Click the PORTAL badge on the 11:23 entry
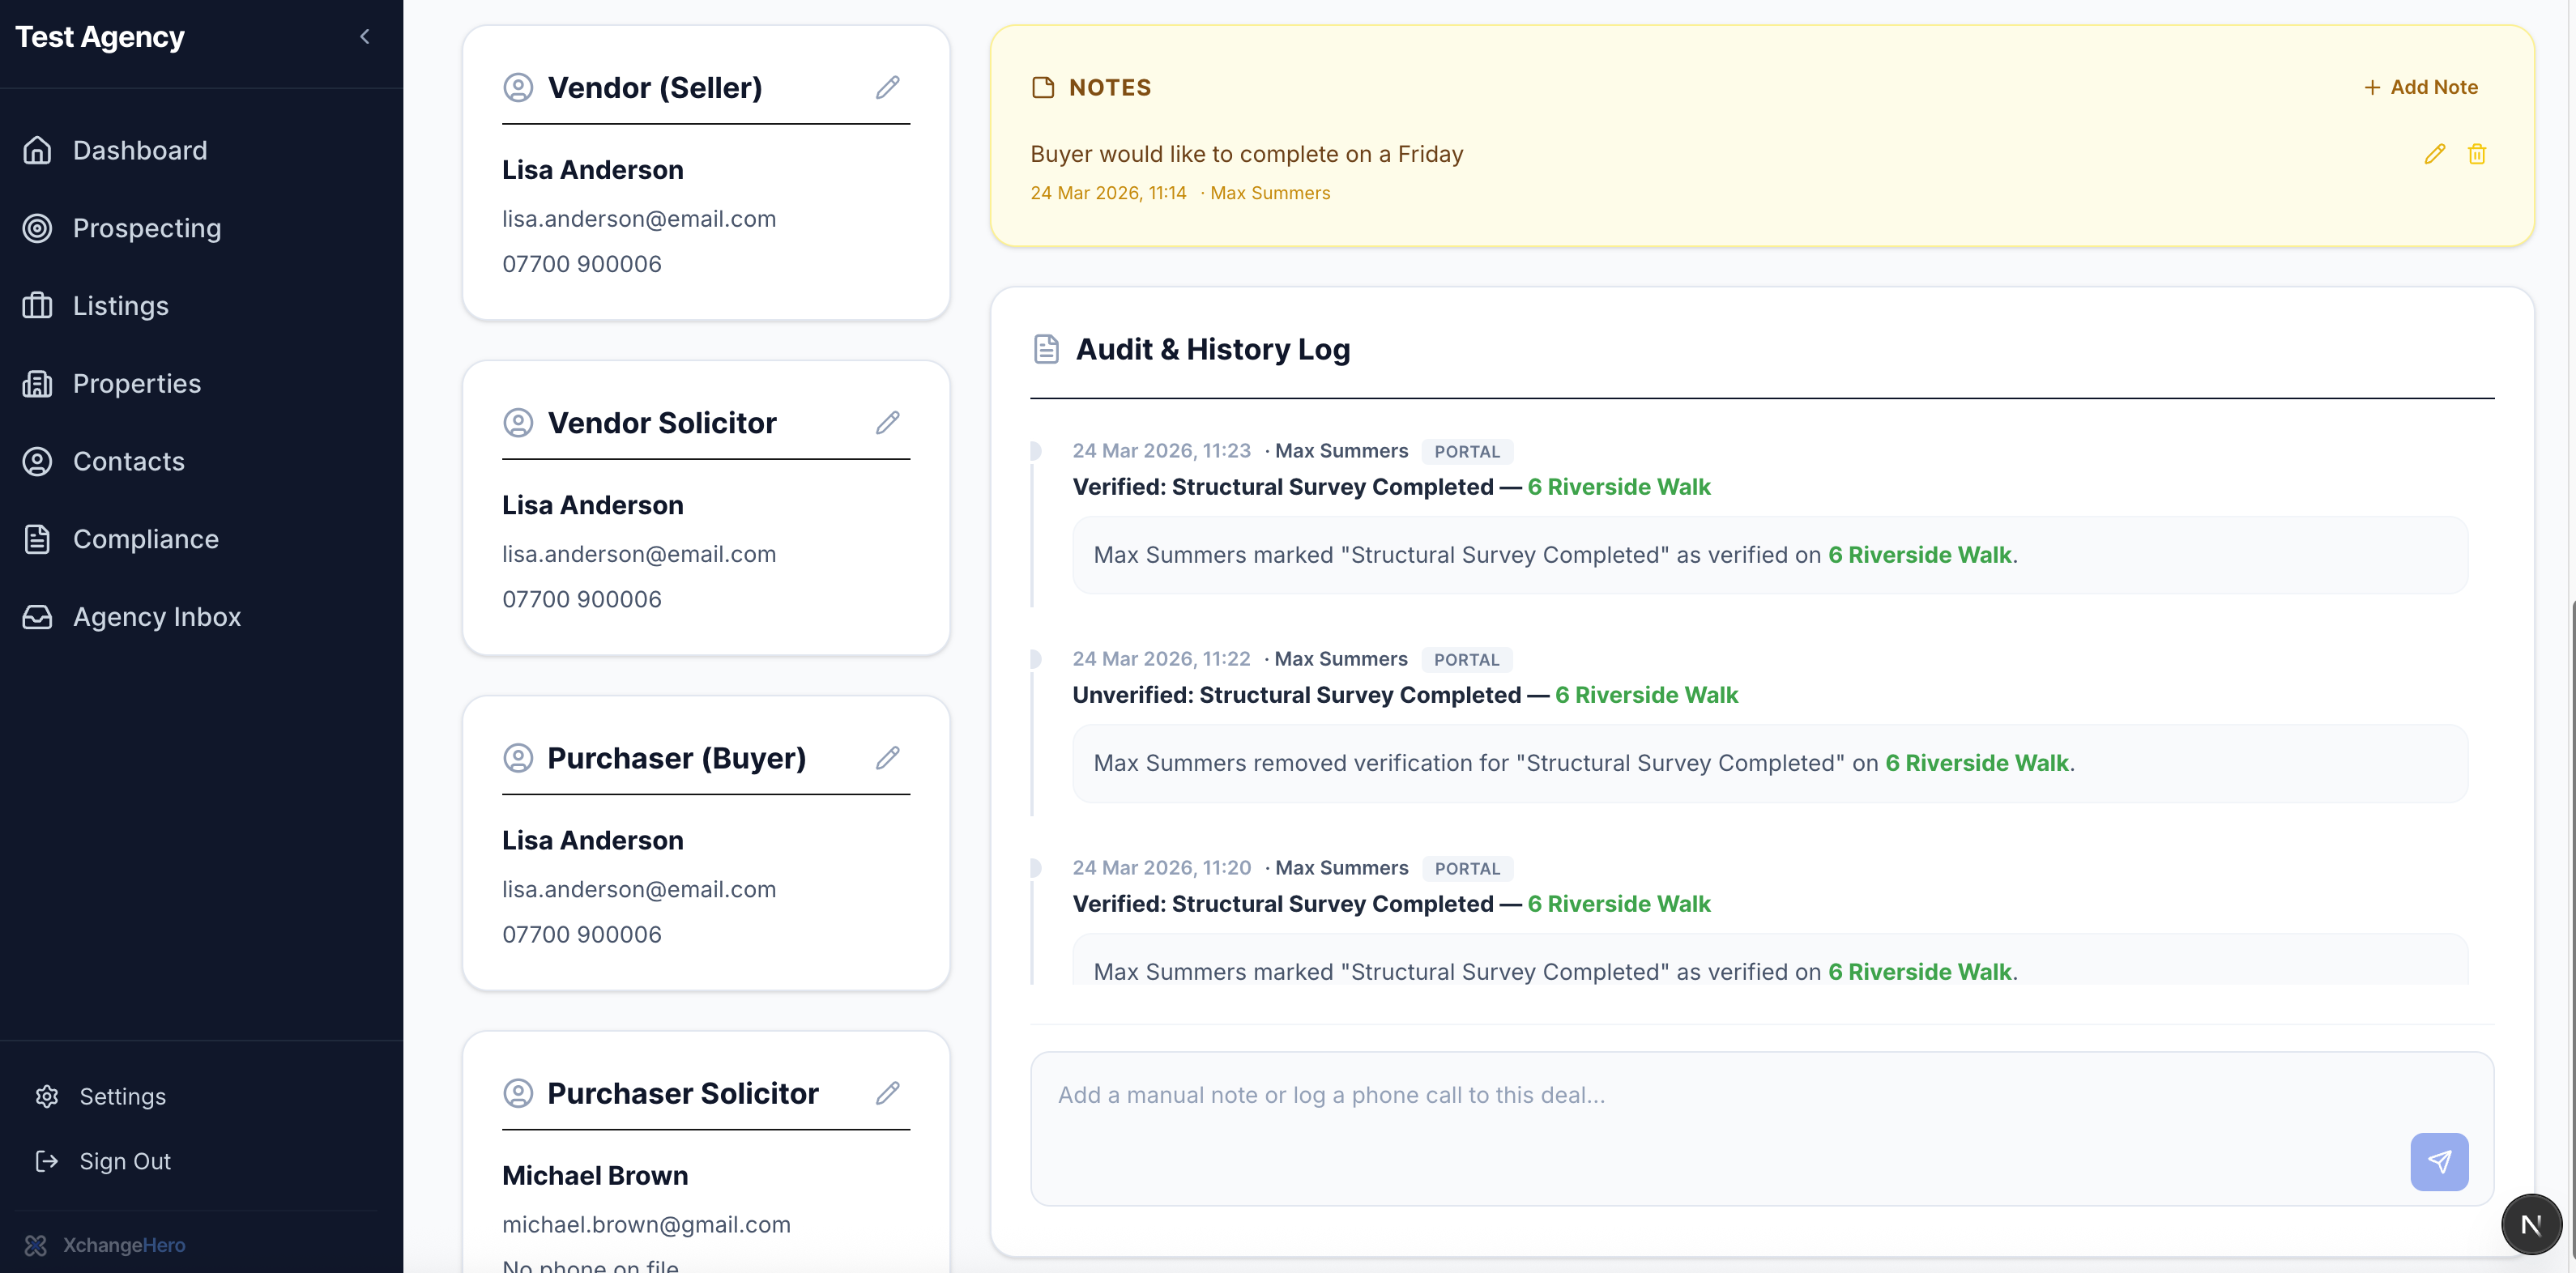The width and height of the screenshot is (2576, 1273). coord(1467,451)
